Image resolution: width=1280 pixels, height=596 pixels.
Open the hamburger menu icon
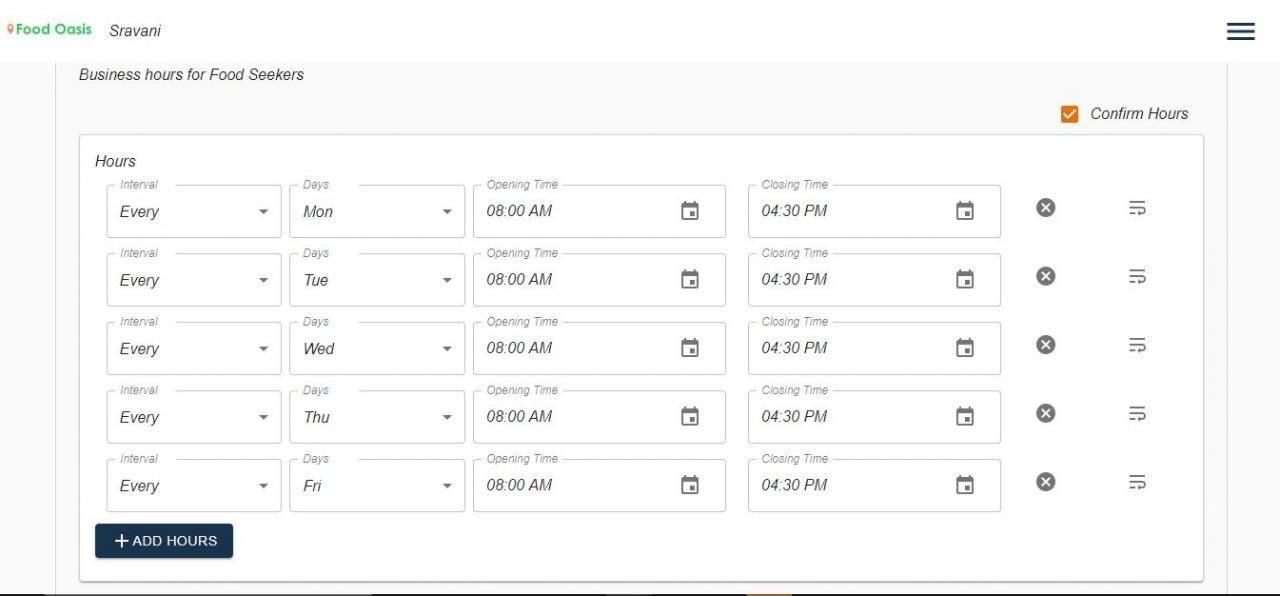tap(1240, 31)
